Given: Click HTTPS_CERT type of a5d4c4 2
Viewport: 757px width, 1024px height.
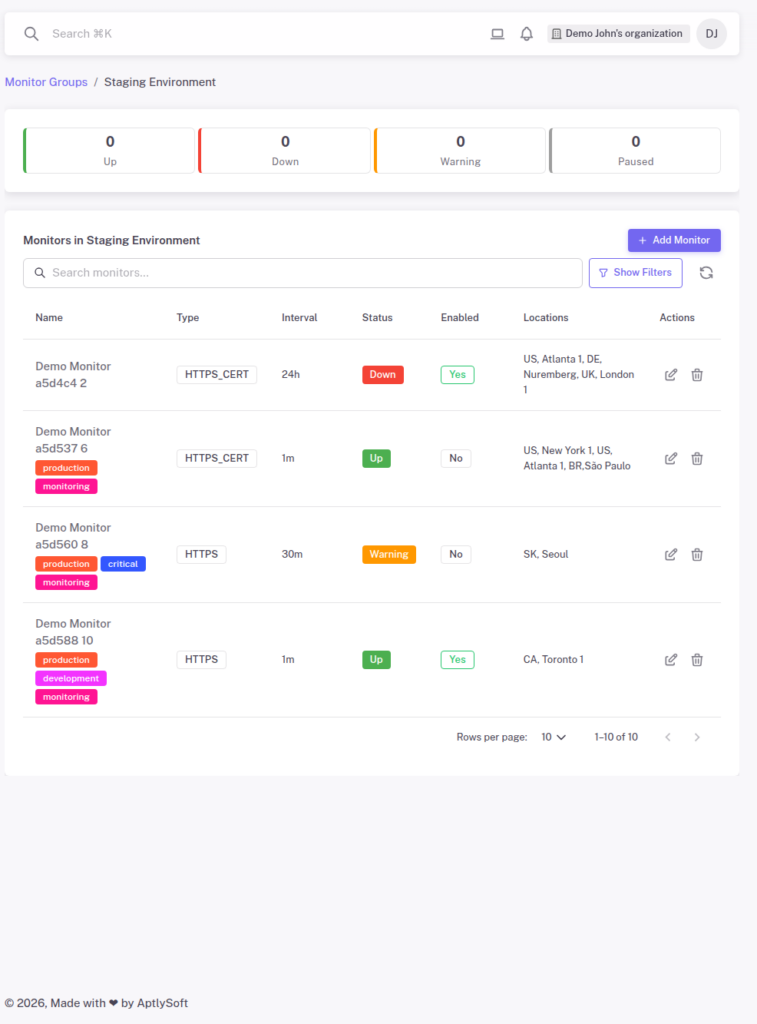Looking at the screenshot, I should click(x=216, y=375).
